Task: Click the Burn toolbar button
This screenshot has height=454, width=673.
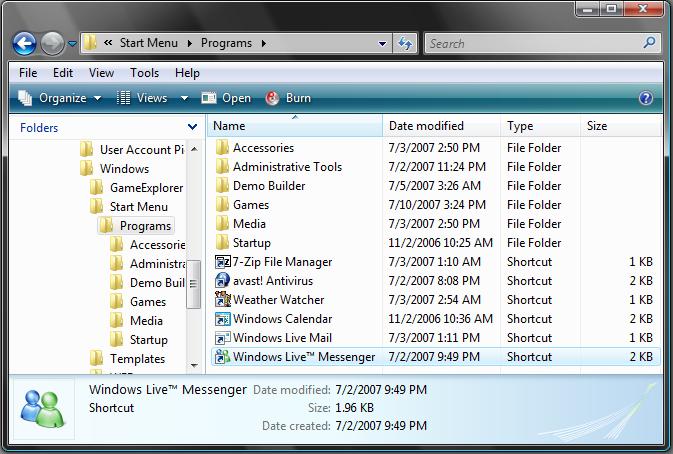Action: [288, 98]
